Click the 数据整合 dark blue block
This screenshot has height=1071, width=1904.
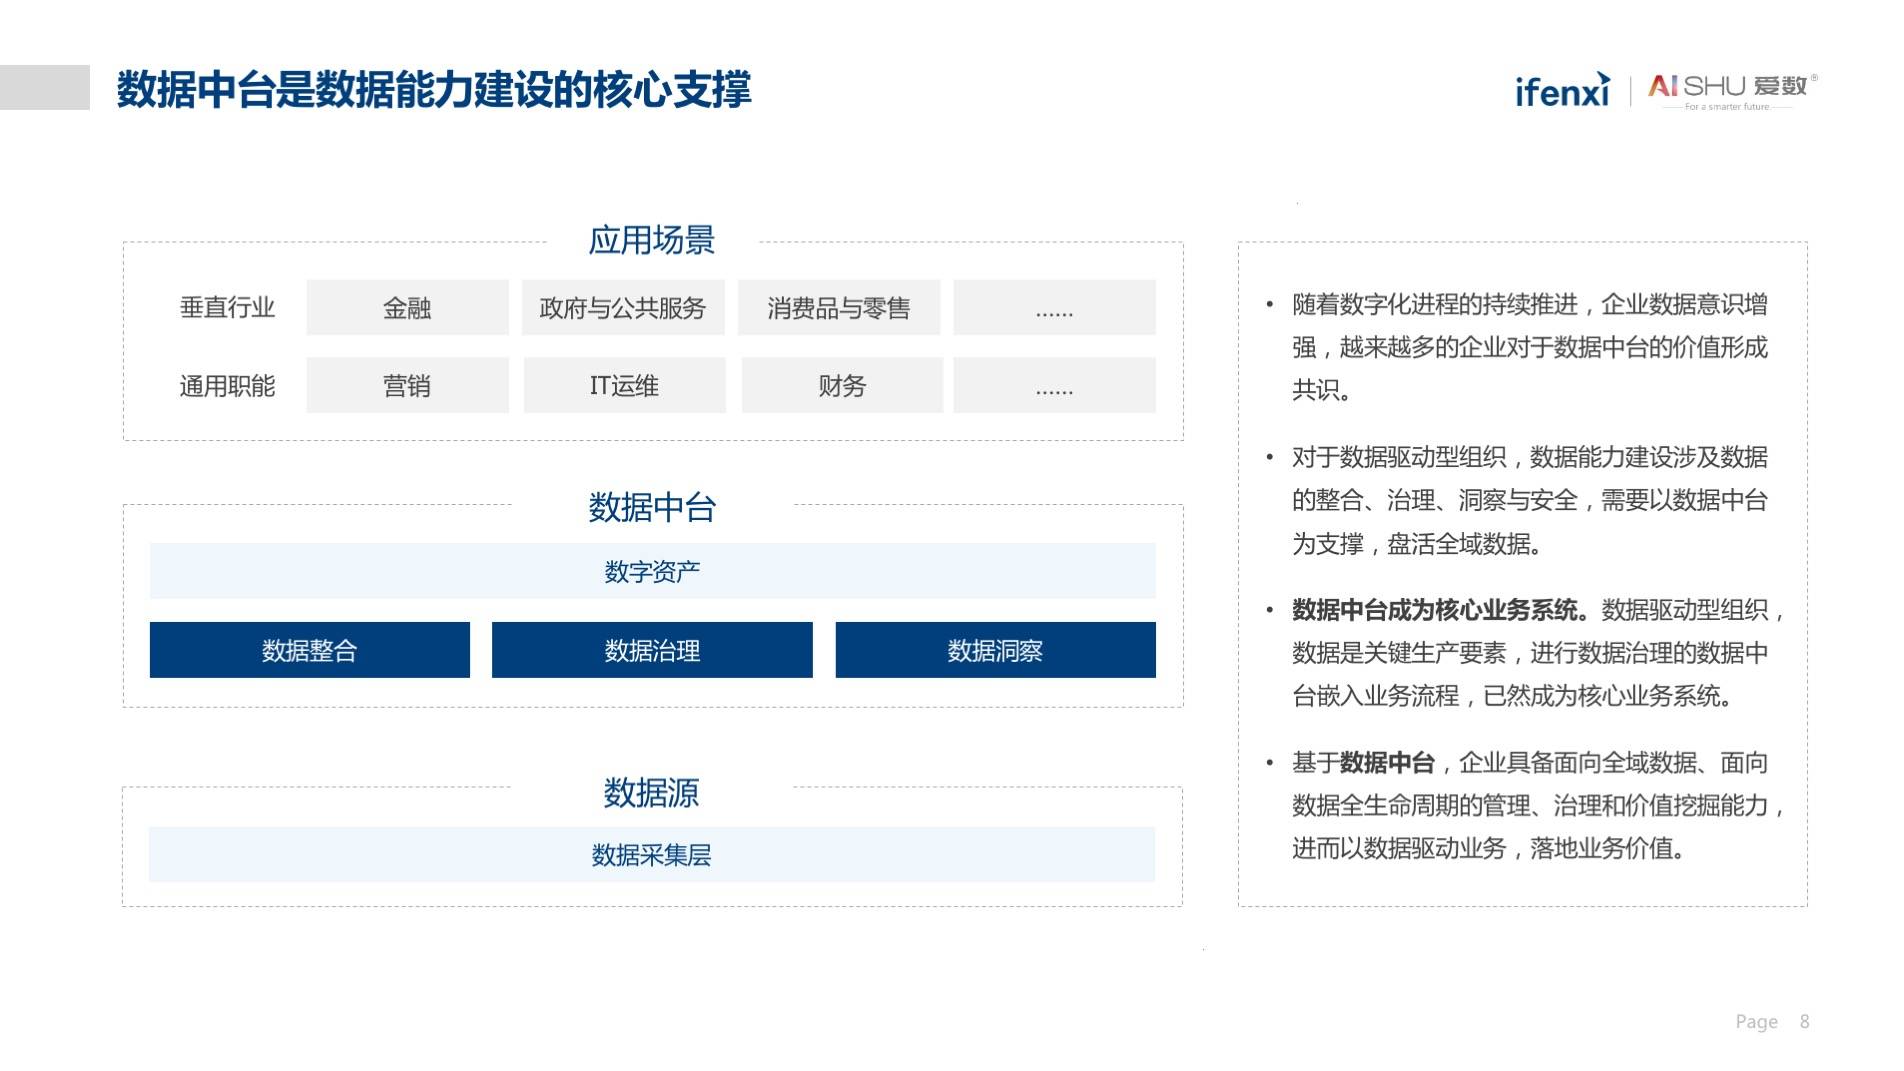coord(310,650)
